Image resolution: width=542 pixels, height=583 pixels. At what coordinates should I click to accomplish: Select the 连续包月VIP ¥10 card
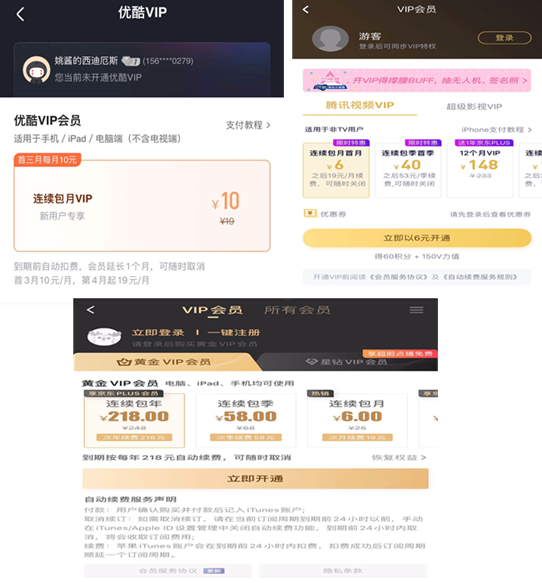tap(142, 206)
